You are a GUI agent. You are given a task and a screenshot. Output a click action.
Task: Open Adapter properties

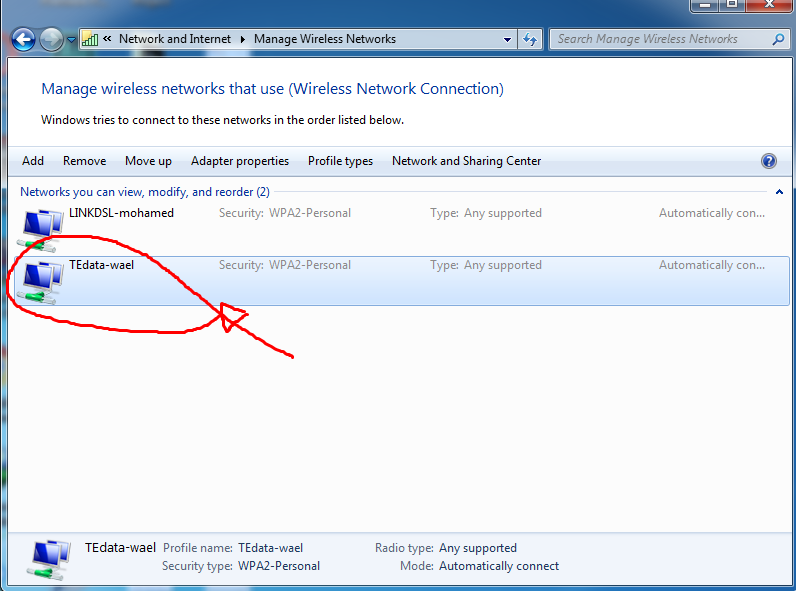[240, 161]
